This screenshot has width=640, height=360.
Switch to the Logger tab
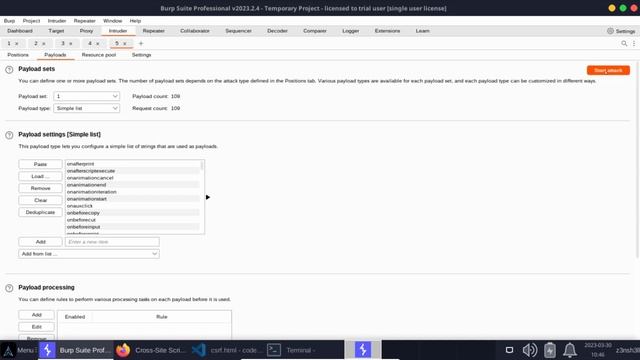pyautogui.click(x=351, y=31)
